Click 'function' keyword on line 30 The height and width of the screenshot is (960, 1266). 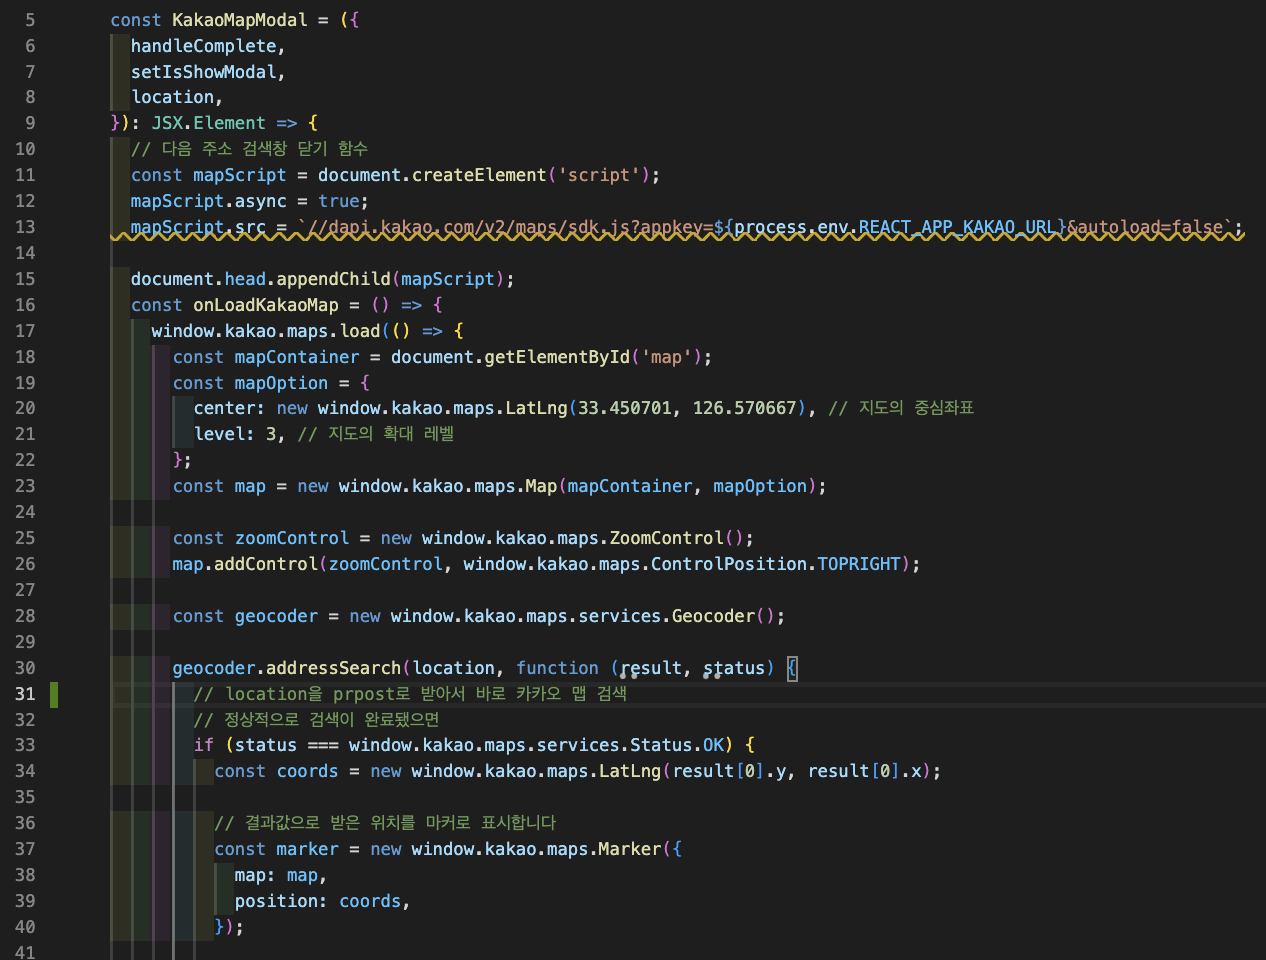click(557, 668)
